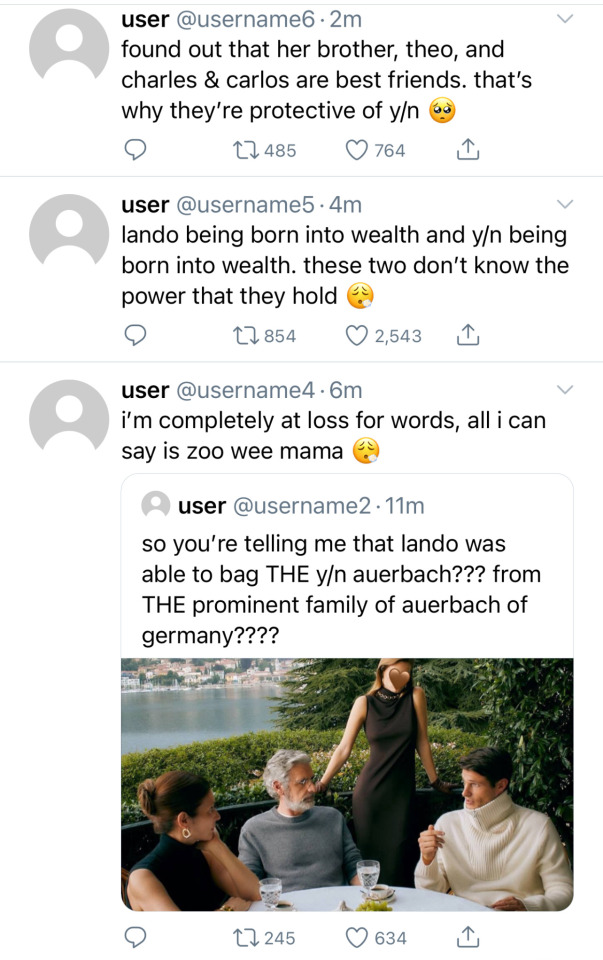Expand username5 tweet options chevron
603x960 pixels.
coord(565,205)
